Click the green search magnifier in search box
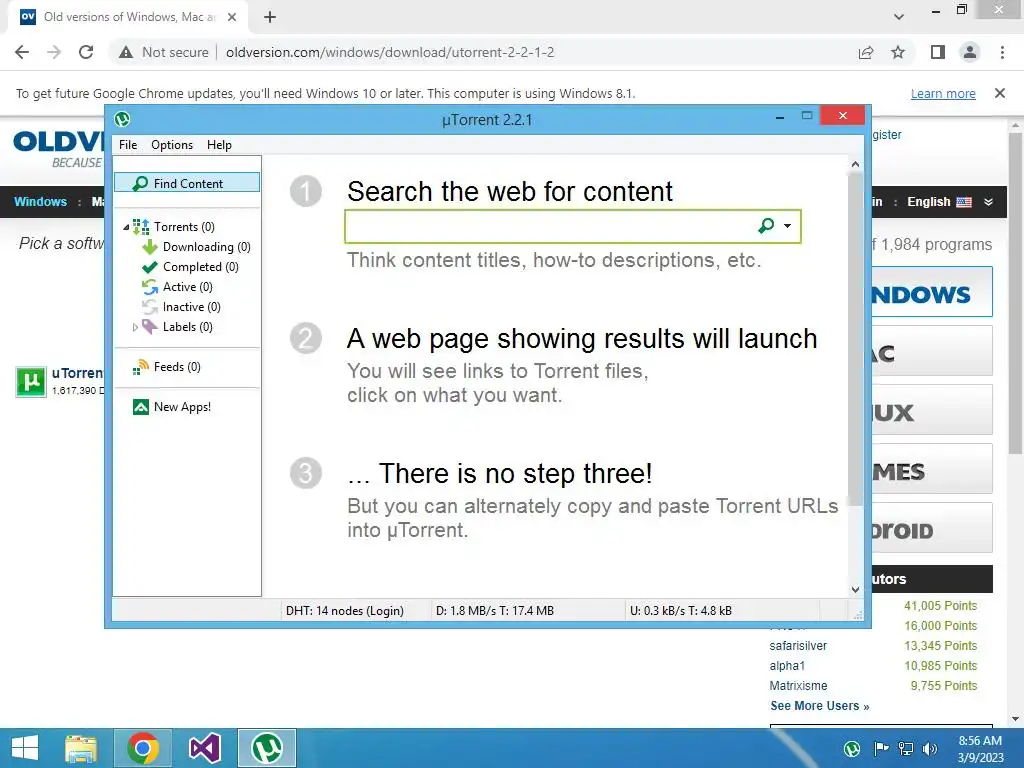This screenshot has height=768, width=1024. pos(766,226)
